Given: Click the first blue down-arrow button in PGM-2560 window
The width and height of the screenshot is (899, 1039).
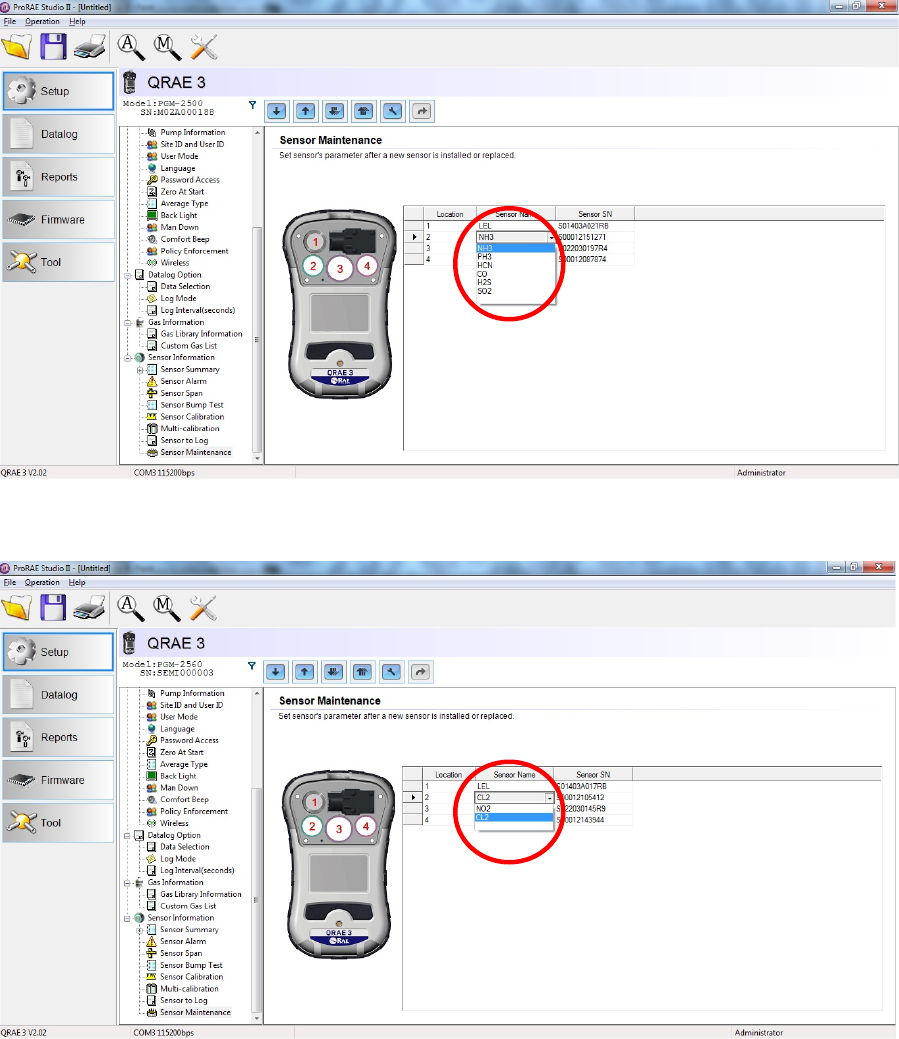Looking at the screenshot, I should click(x=276, y=671).
